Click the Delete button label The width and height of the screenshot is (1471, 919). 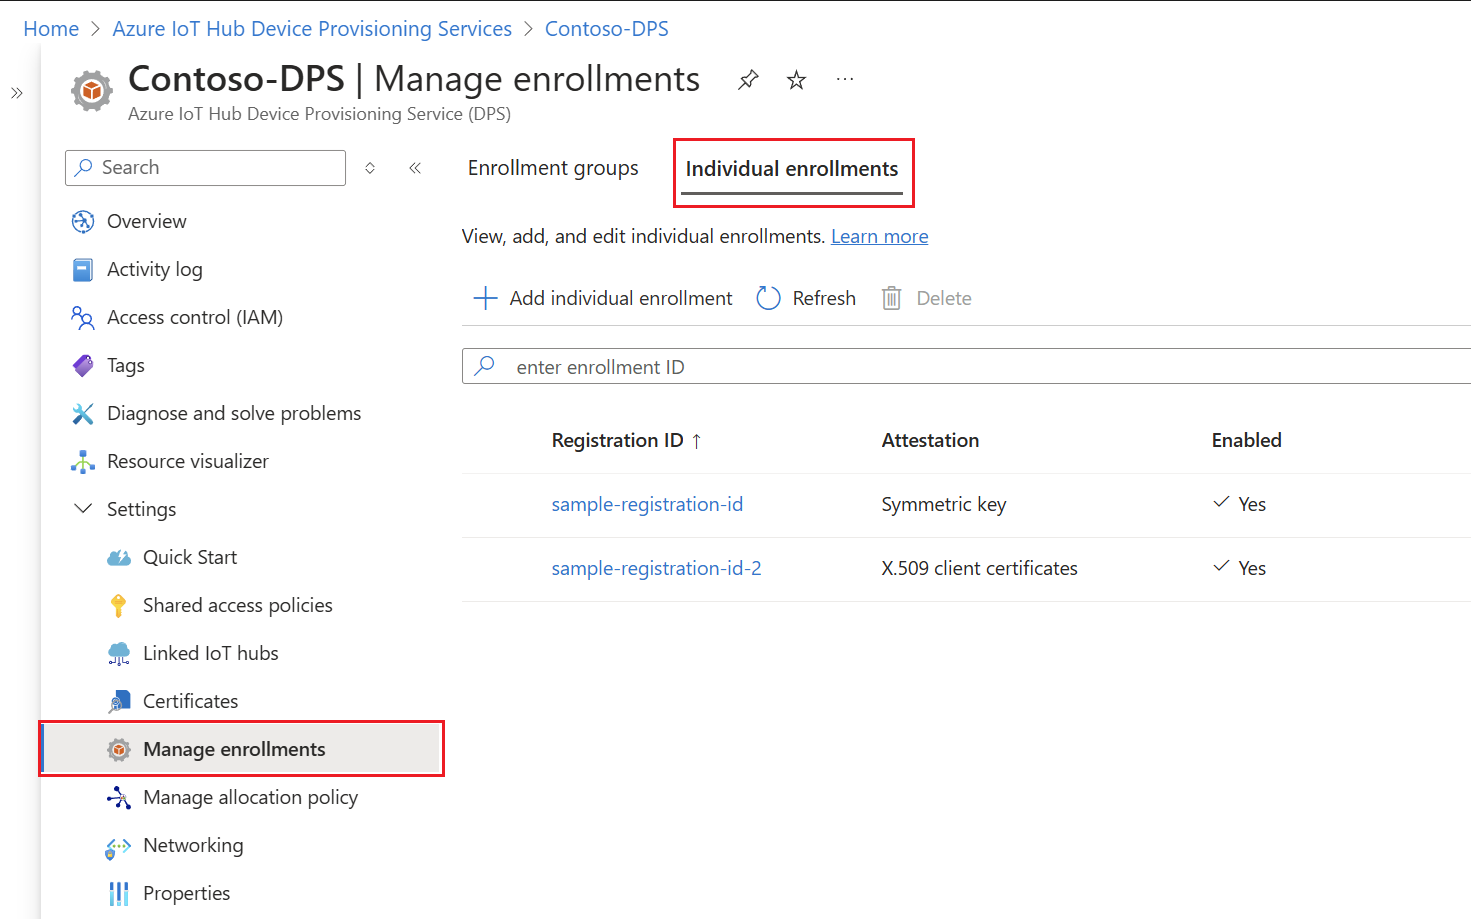(944, 298)
